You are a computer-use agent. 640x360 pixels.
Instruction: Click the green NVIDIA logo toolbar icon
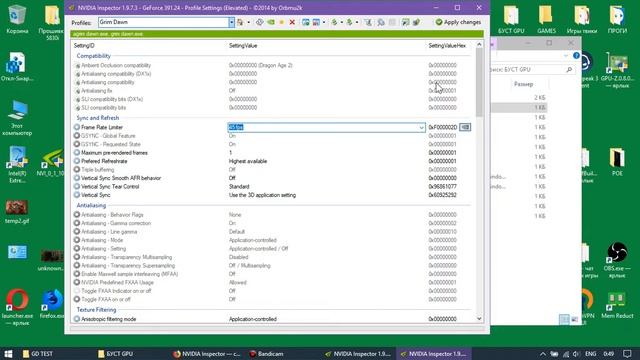click(271, 22)
